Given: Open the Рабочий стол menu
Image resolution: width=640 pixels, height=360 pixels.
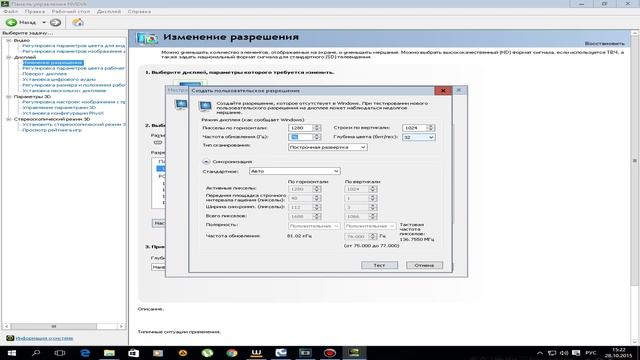Looking at the screenshot, I should click(71, 11).
